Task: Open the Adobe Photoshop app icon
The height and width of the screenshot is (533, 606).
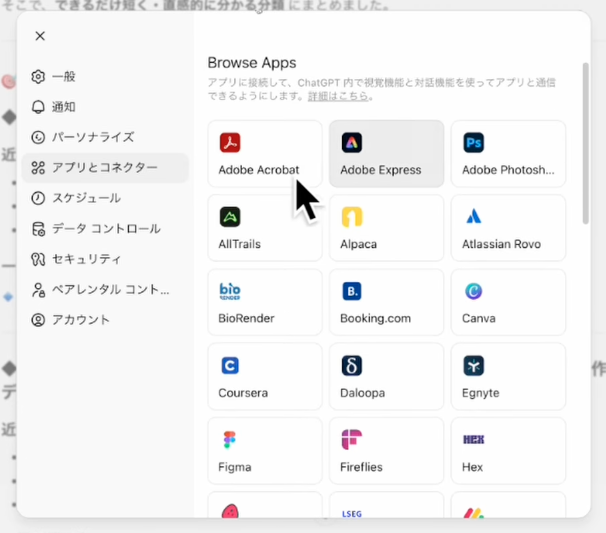Action: [473, 143]
